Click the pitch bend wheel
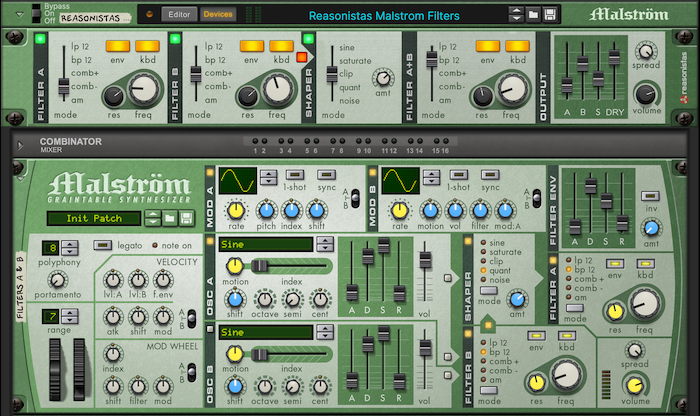 [x=54, y=369]
